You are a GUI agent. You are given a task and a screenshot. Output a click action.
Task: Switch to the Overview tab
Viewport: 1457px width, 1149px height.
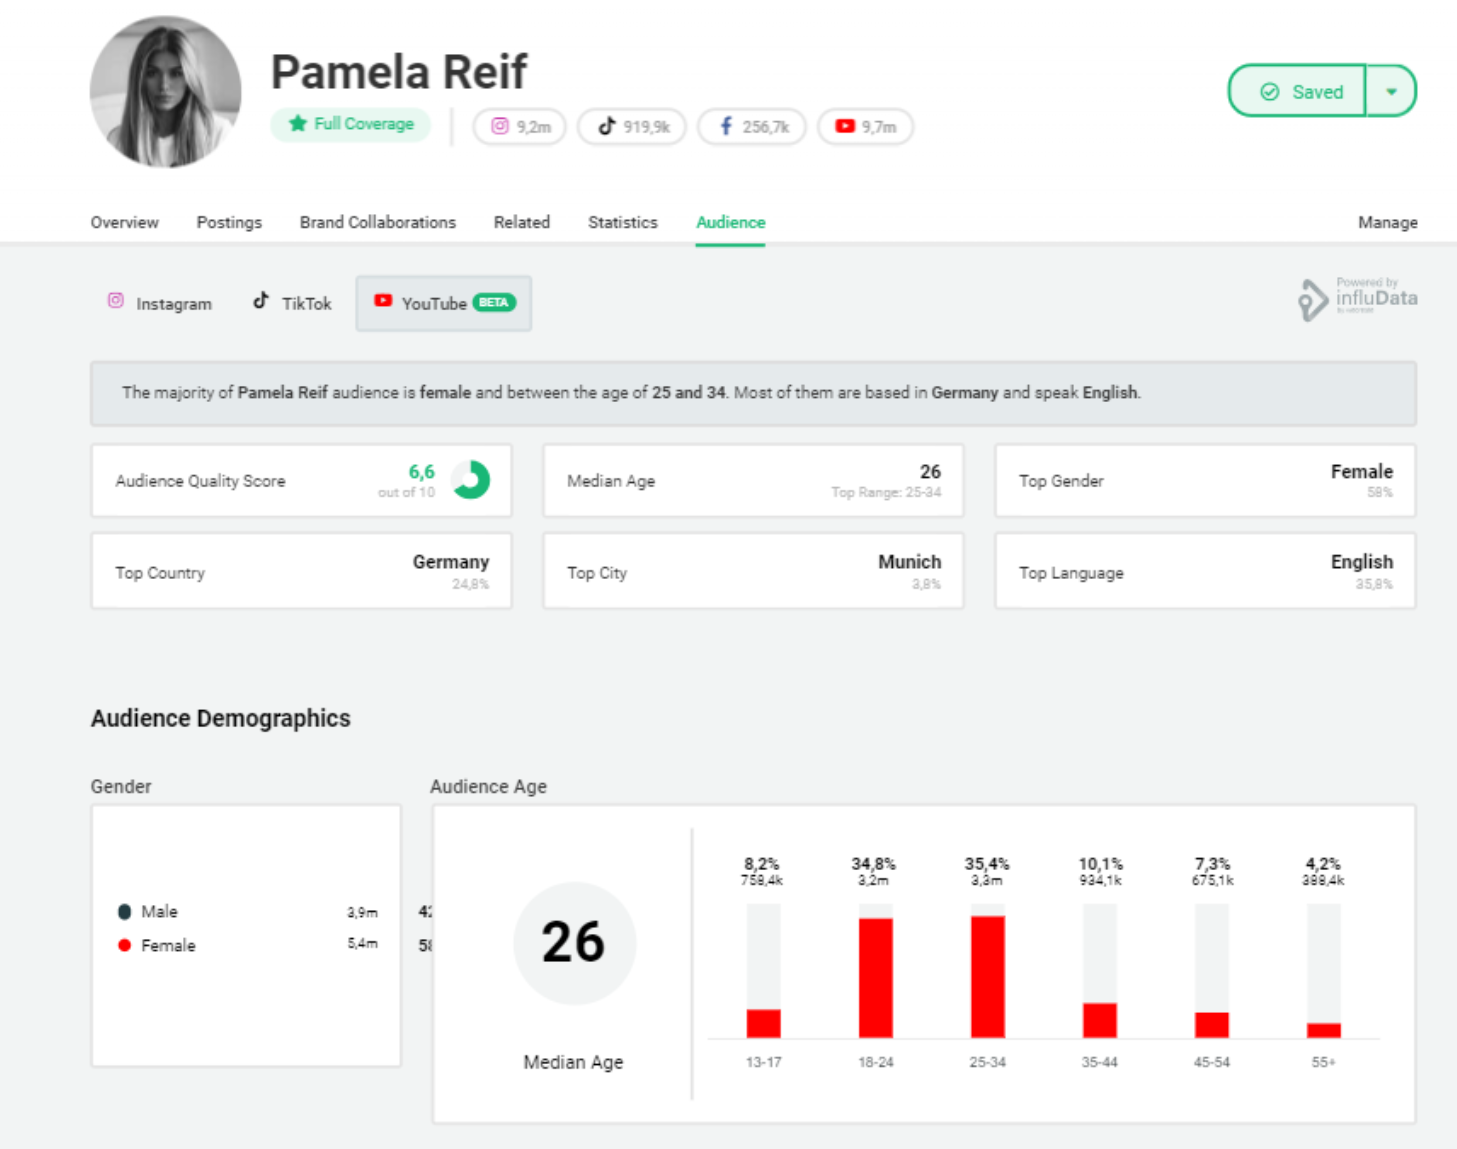tap(125, 222)
